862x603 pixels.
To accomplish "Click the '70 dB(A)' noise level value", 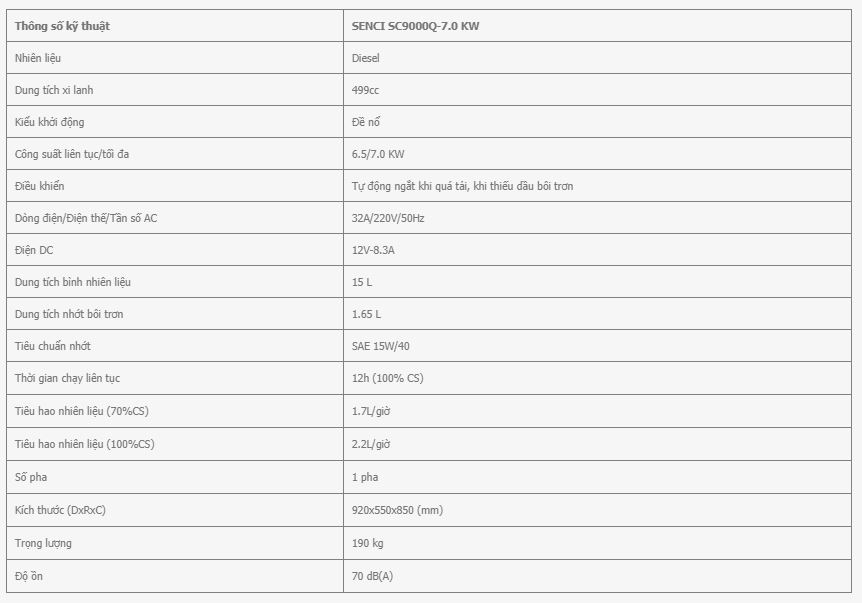I will (x=372, y=576).
